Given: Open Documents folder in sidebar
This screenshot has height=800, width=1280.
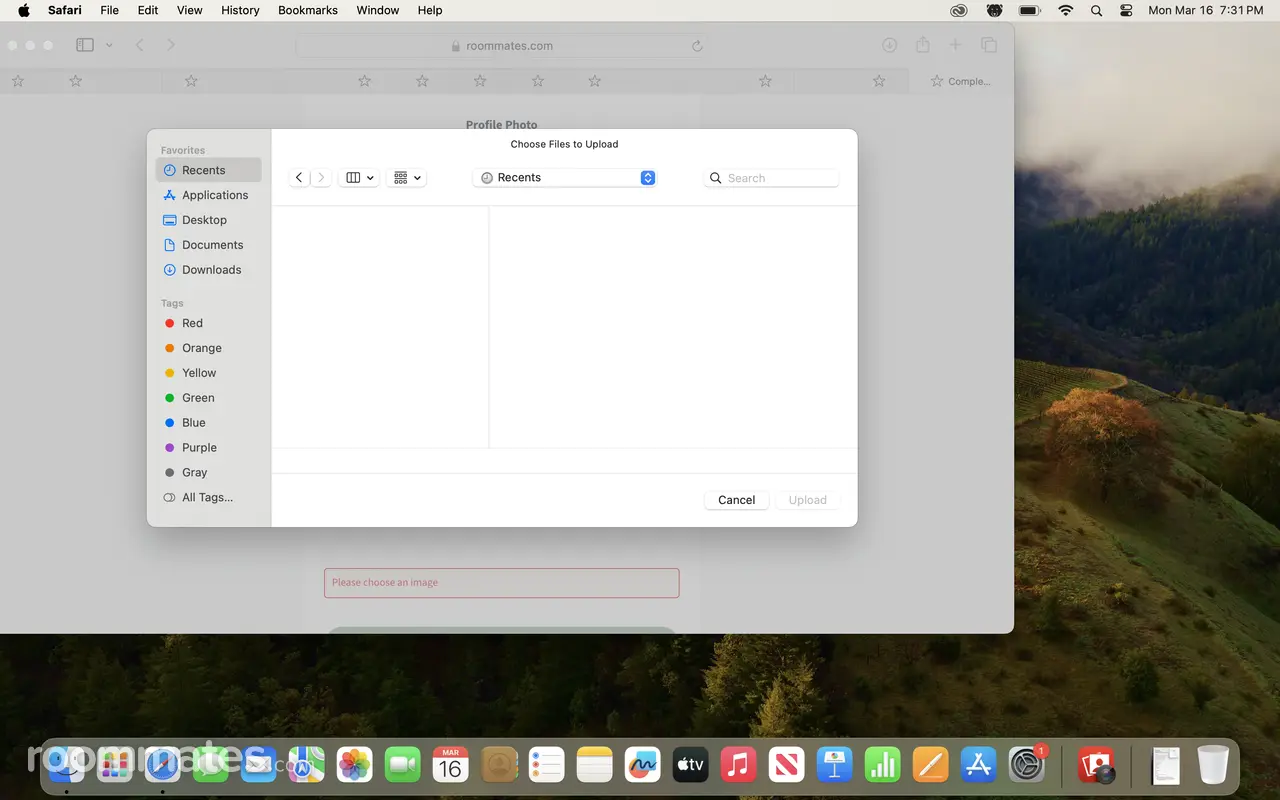Looking at the screenshot, I should pos(212,245).
